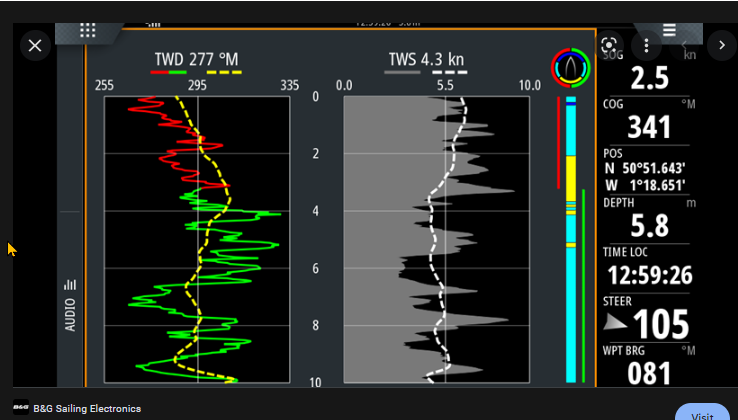This screenshot has width=738, height=420.
Task: Click the COG 341 value
Action: point(649,127)
